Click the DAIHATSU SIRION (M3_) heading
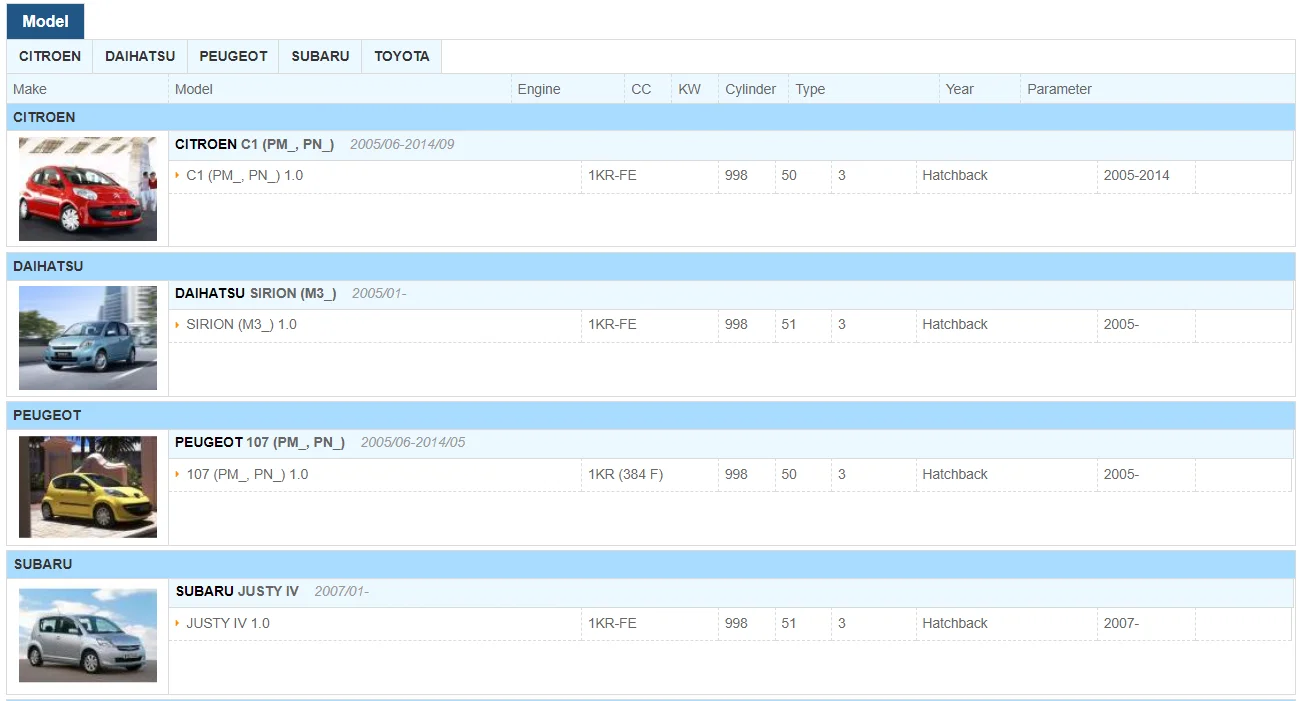The image size is (1303, 701). (256, 293)
